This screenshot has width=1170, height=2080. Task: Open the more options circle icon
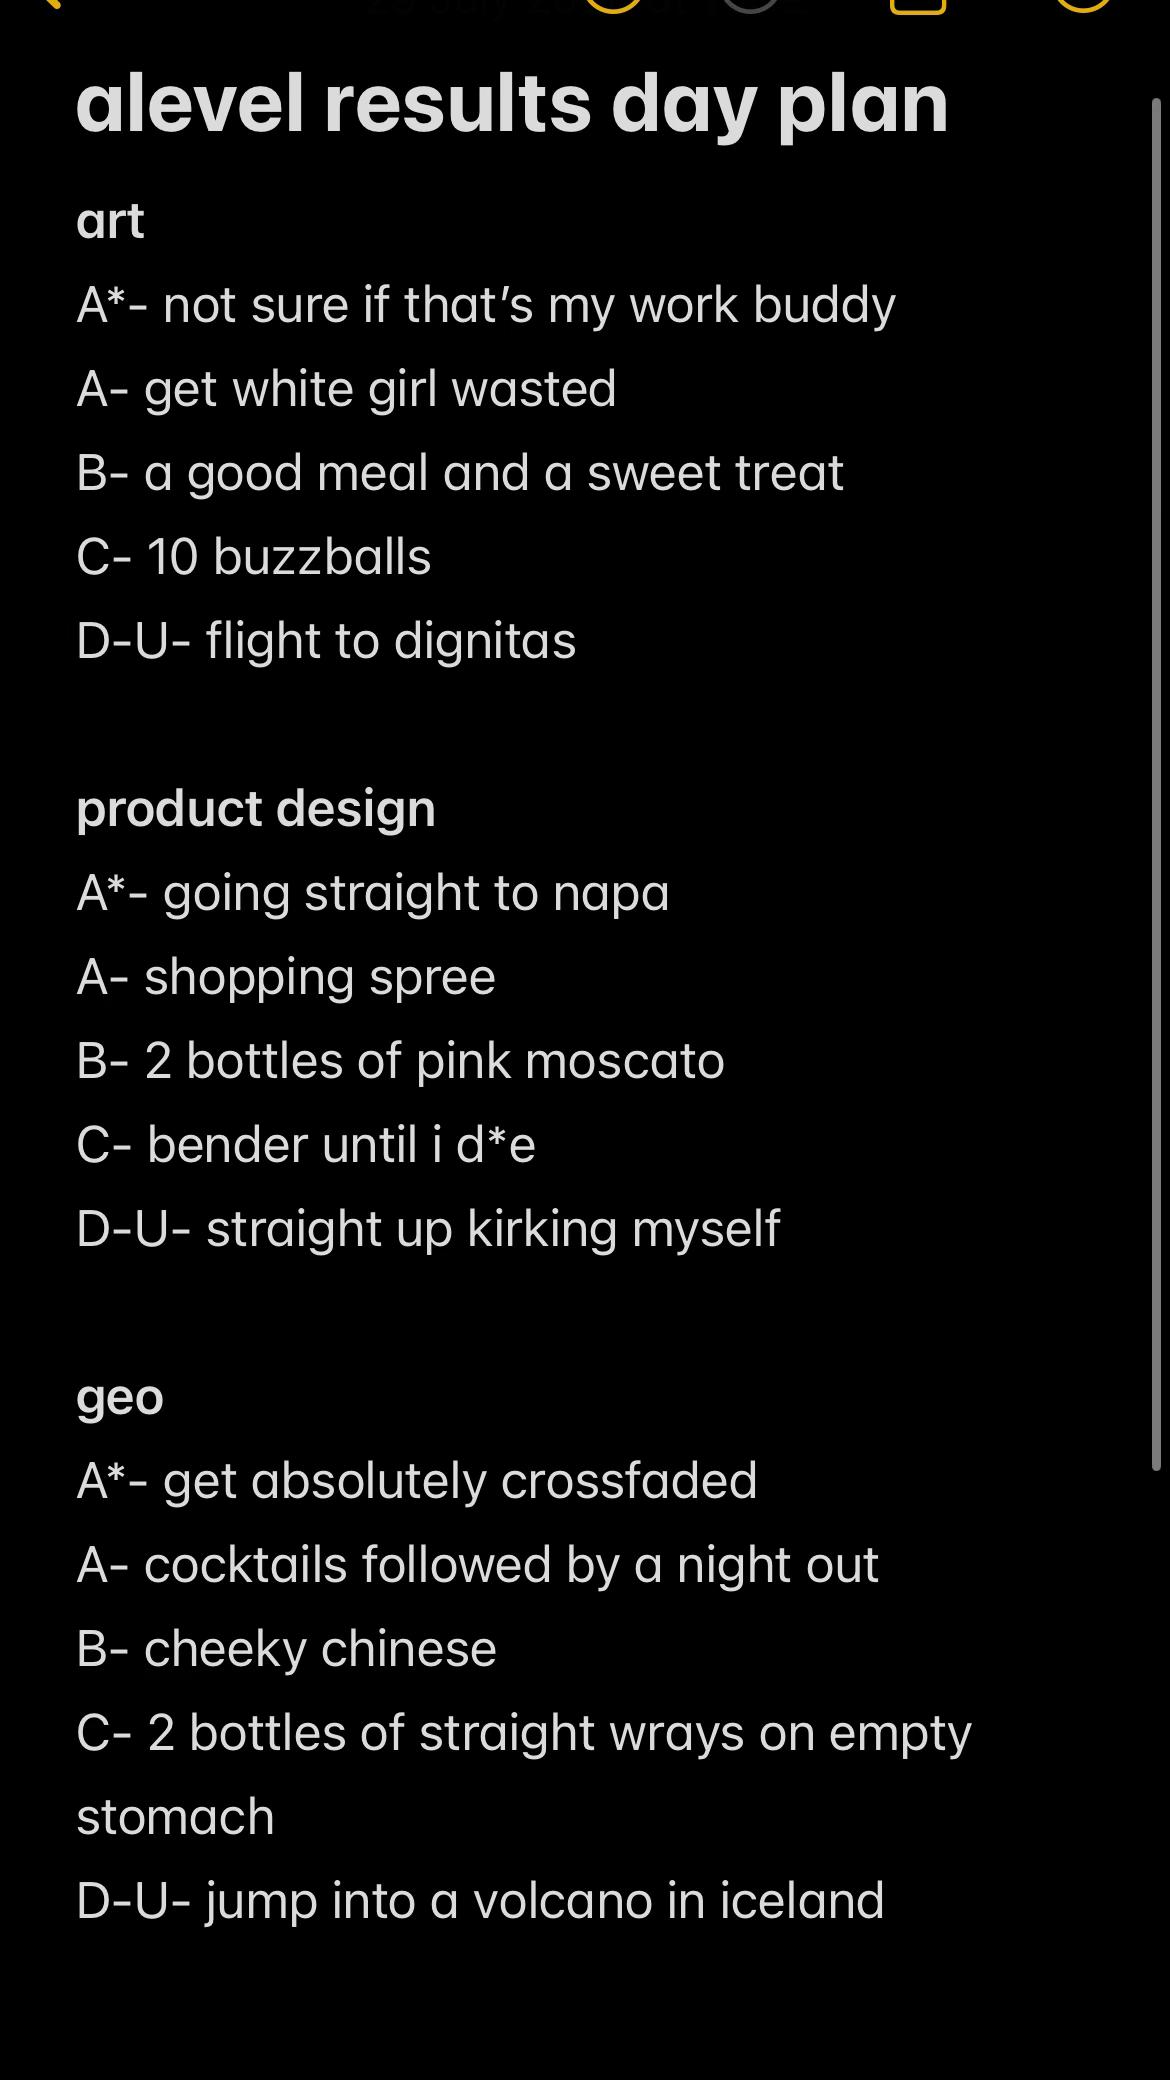pos(1084,5)
